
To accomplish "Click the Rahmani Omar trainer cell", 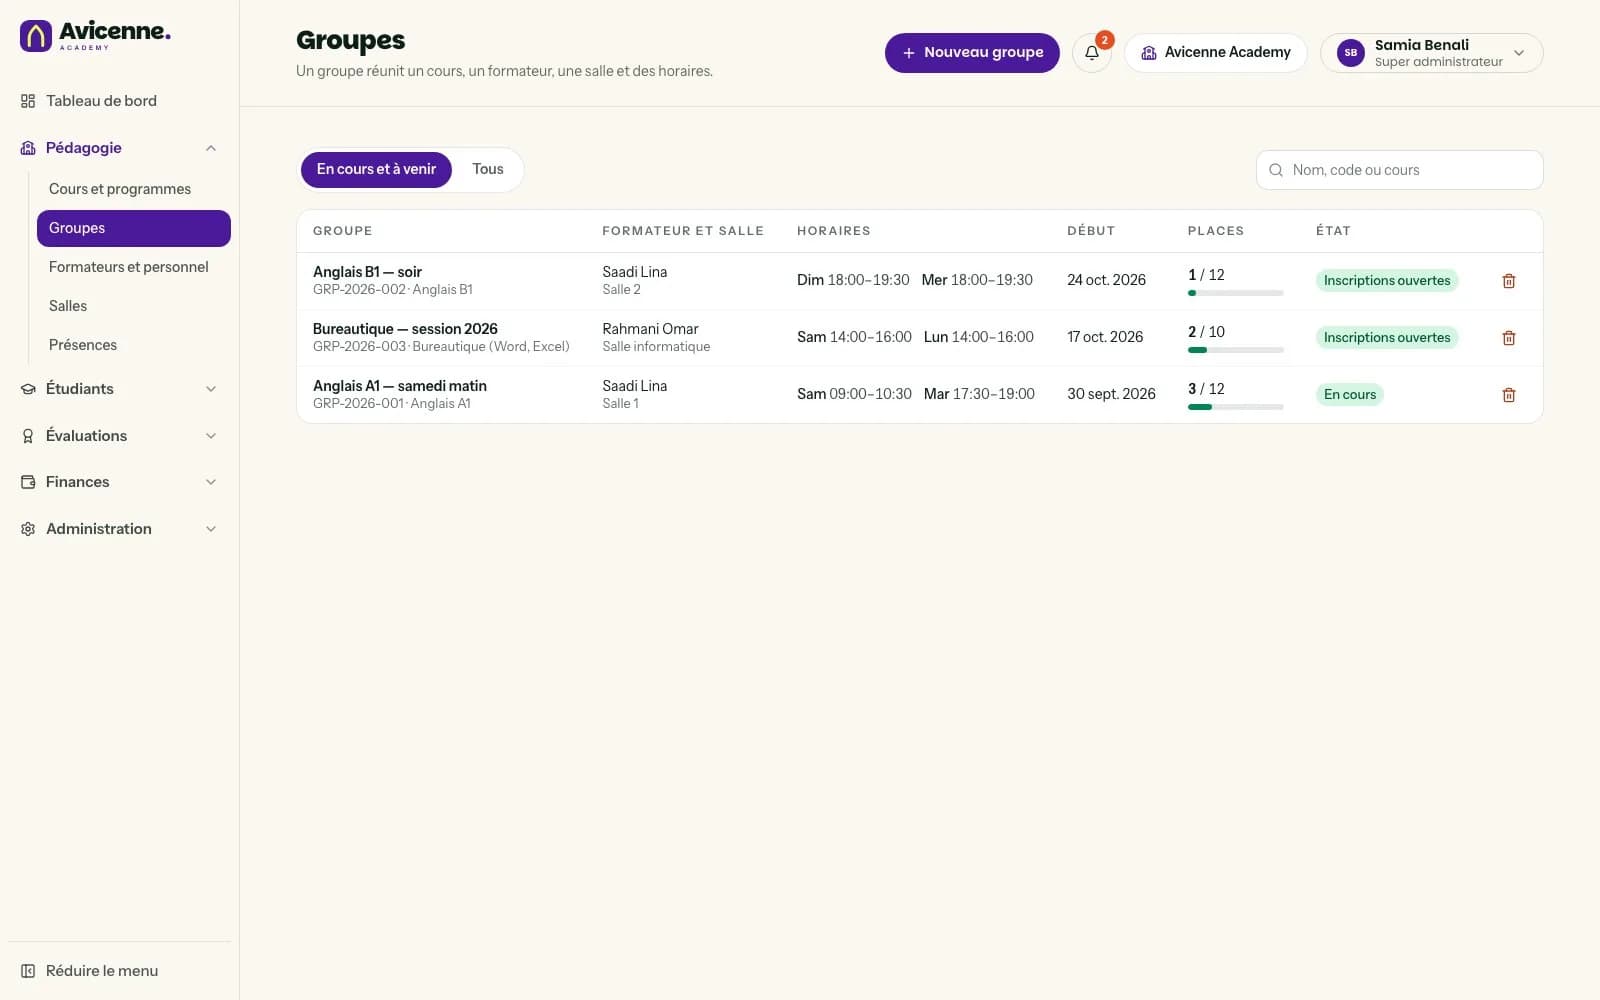I will (650, 329).
